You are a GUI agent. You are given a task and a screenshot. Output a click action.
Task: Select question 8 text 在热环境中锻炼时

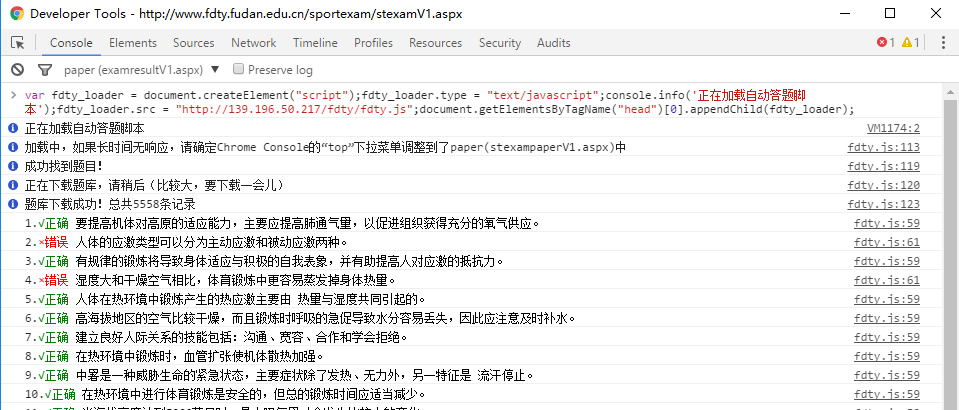[x=121, y=356]
